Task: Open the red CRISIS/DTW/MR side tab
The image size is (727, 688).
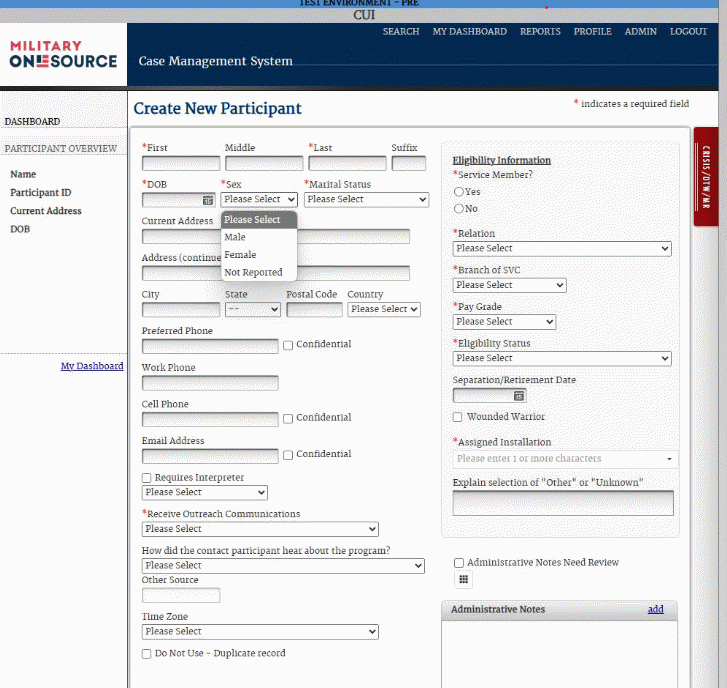Action: click(x=706, y=178)
